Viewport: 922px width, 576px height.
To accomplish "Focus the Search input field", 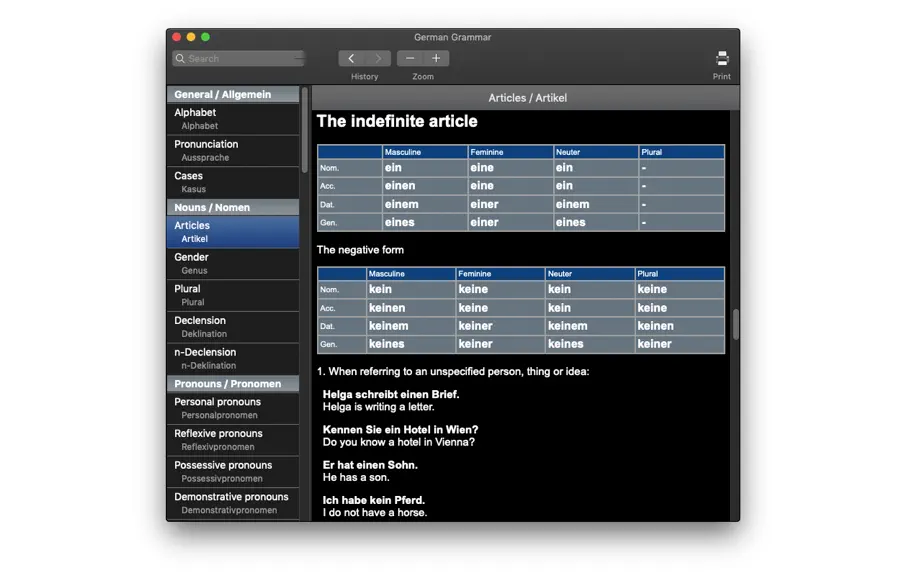I will pyautogui.click(x=239, y=59).
